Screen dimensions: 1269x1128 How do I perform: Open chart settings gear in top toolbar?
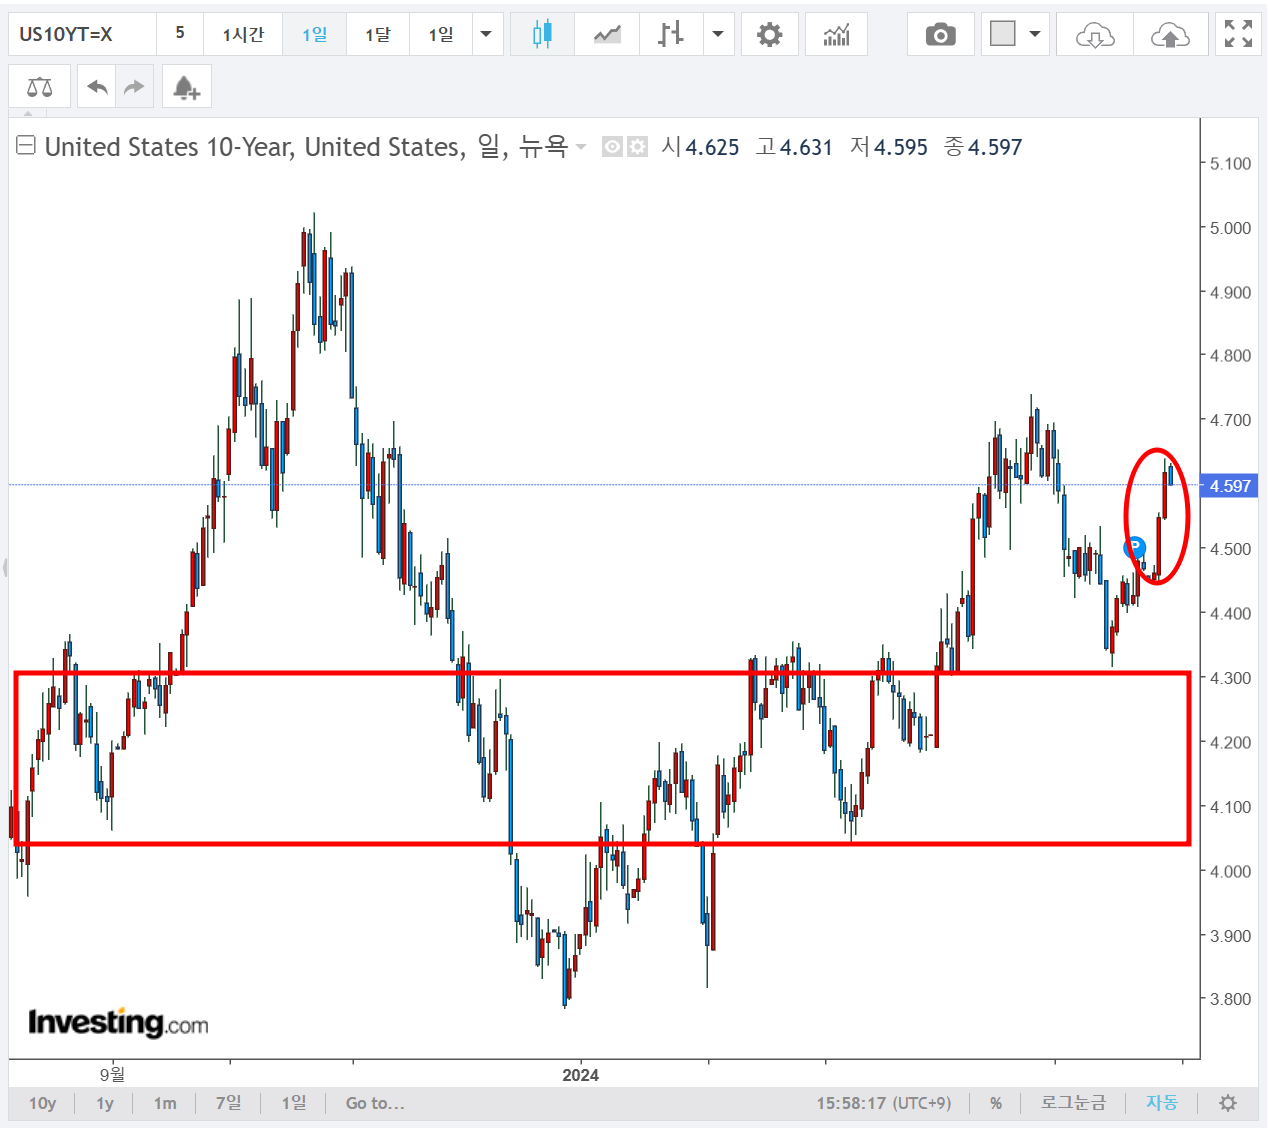click(769, 35)
